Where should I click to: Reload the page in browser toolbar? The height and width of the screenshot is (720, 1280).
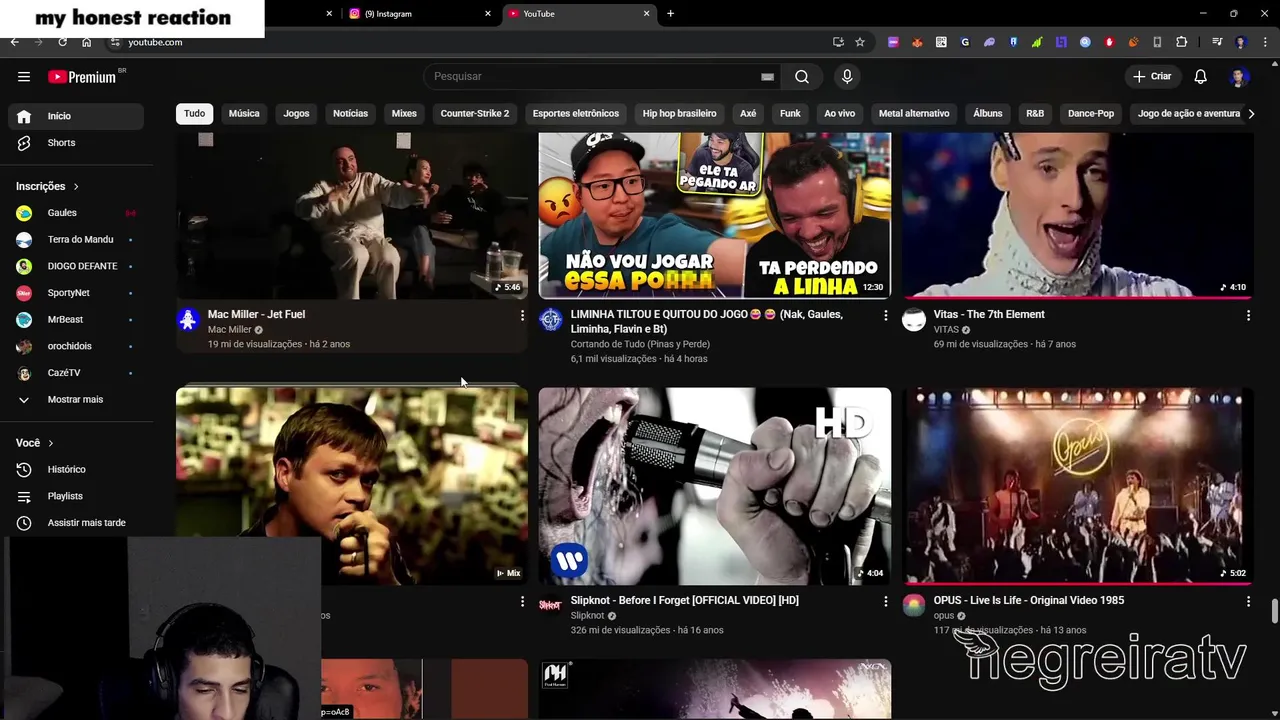click(62, 42)
